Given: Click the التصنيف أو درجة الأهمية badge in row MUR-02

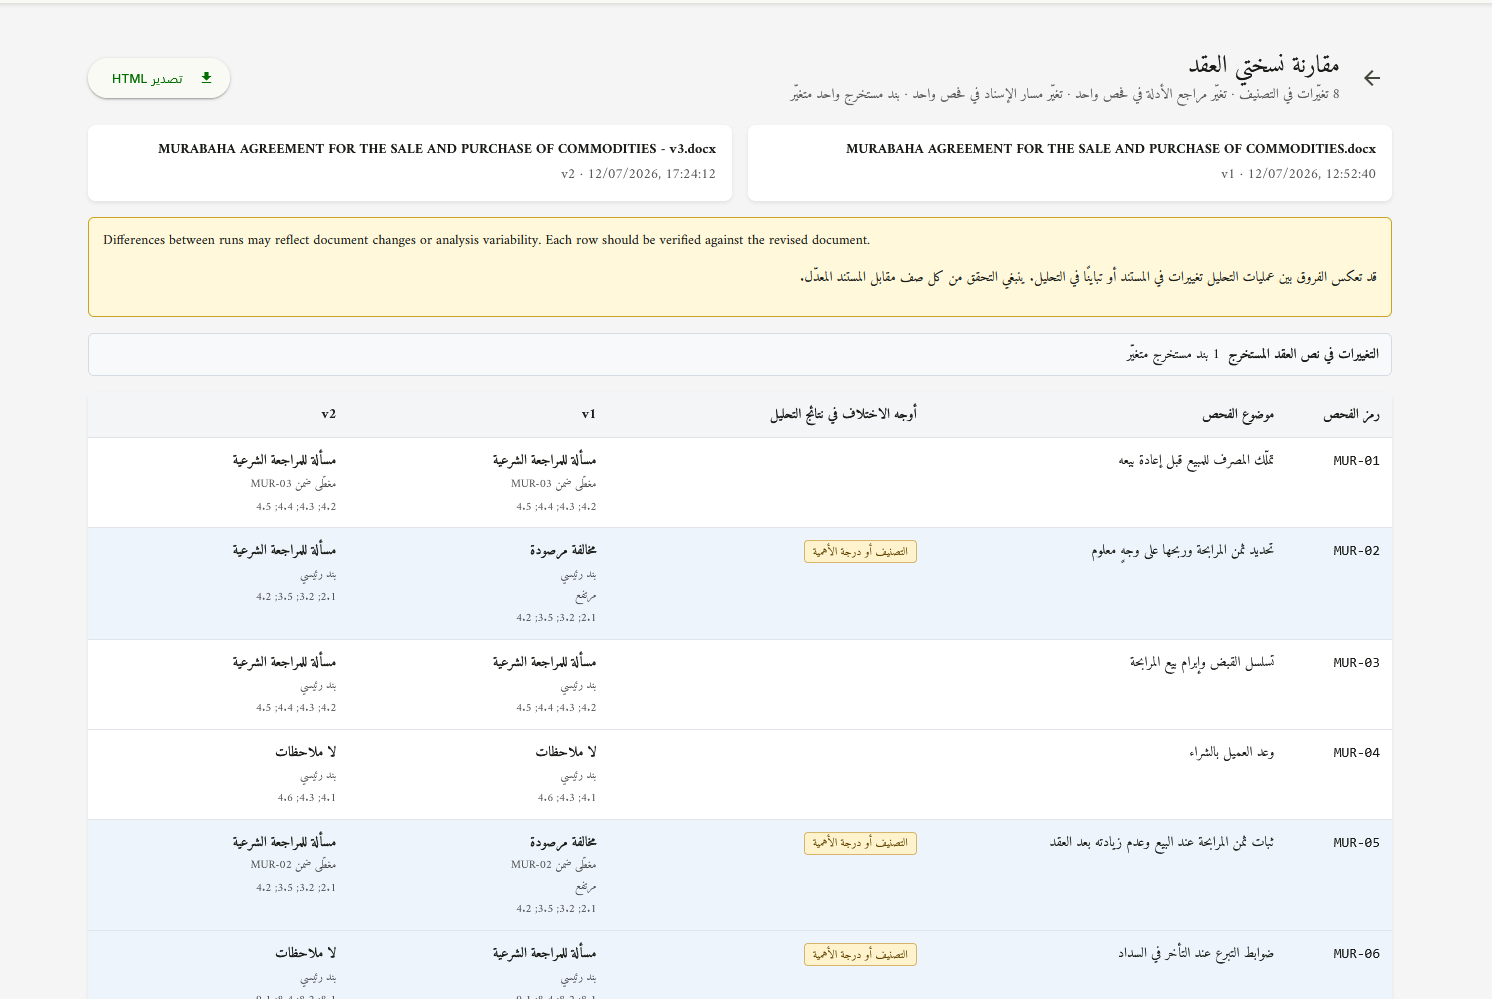Looking at the screenshot, I should click(x=860, y=552).
